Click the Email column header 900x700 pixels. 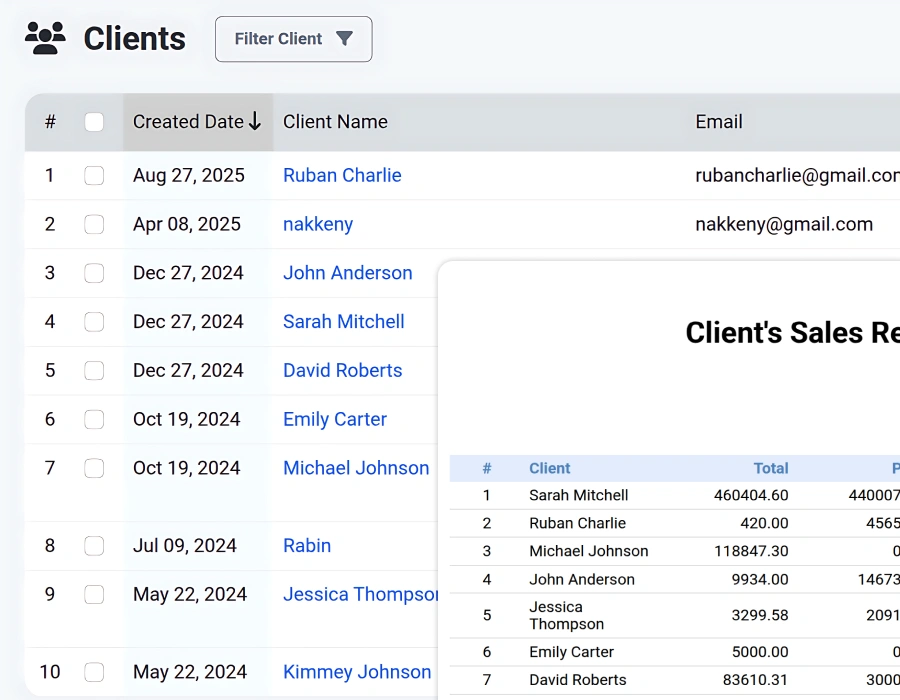[719, 122]
